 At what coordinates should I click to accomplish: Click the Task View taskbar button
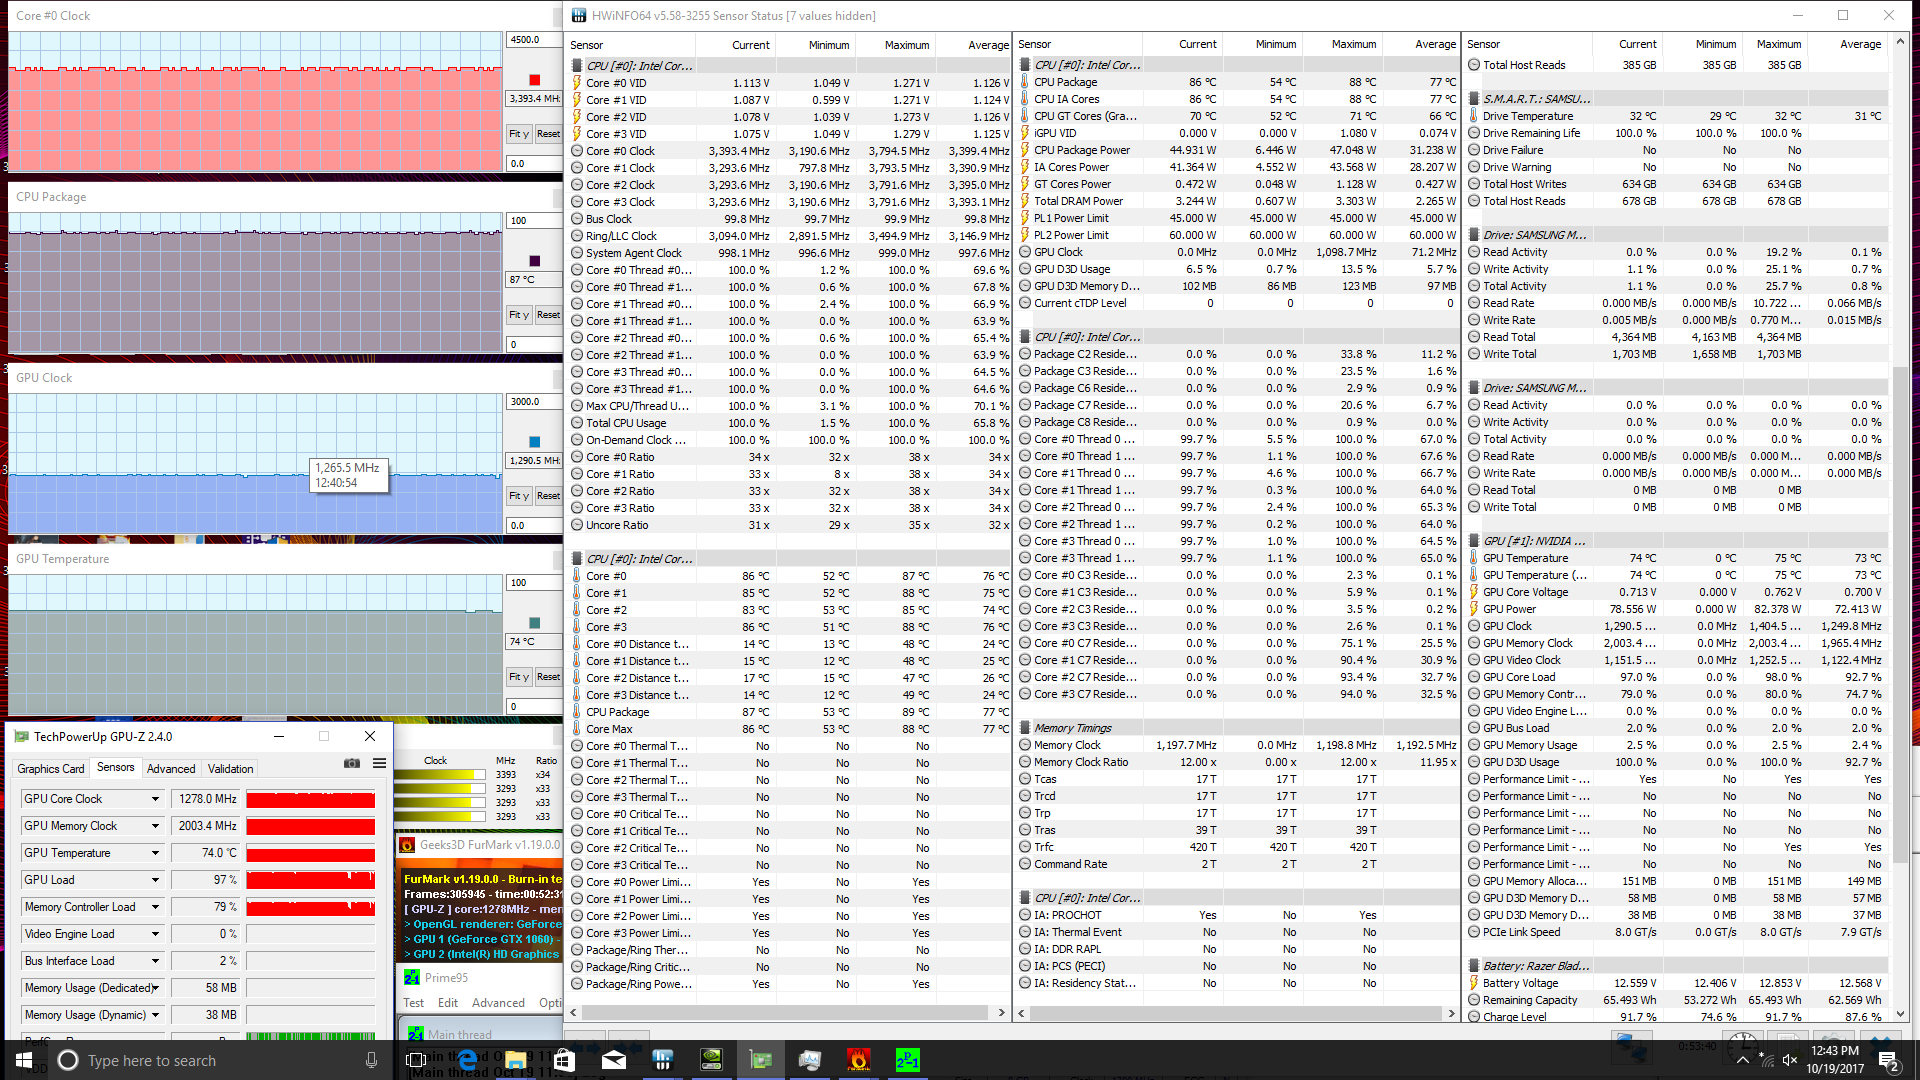(417, 1060)
